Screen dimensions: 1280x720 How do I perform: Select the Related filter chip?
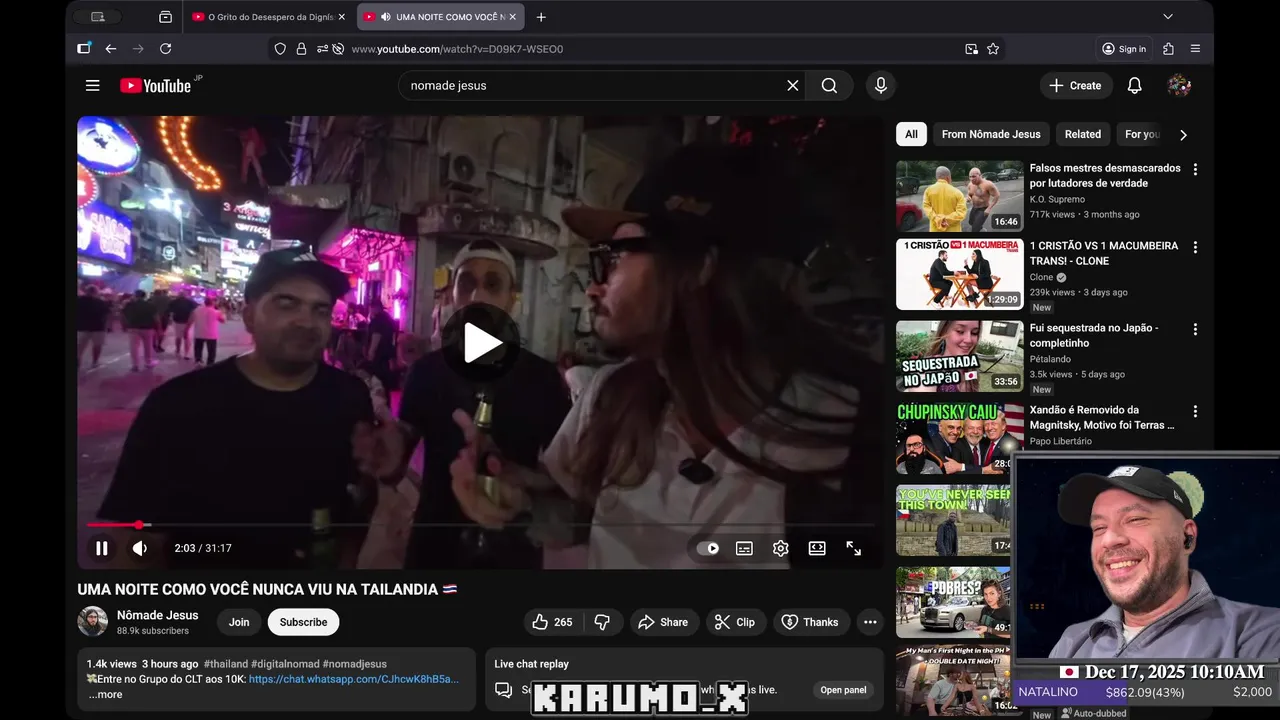coord(1083,134)
